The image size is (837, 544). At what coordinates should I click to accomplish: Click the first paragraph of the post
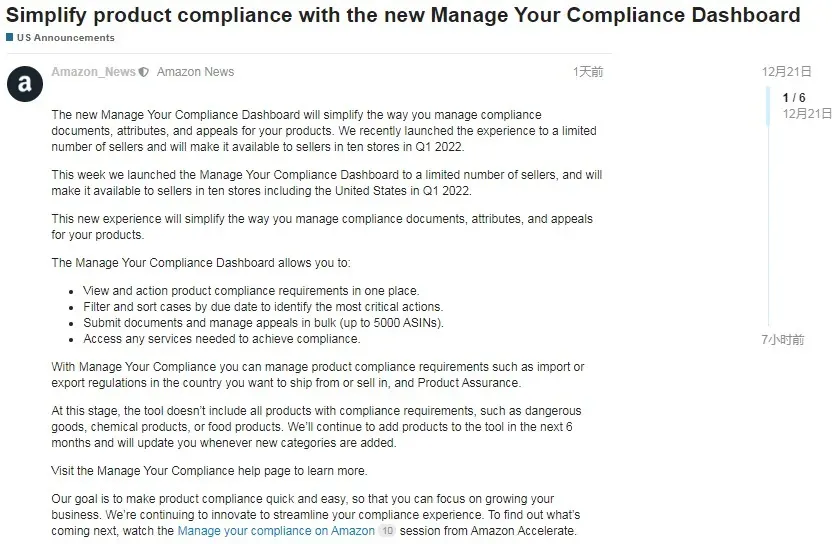pos(324,131)
